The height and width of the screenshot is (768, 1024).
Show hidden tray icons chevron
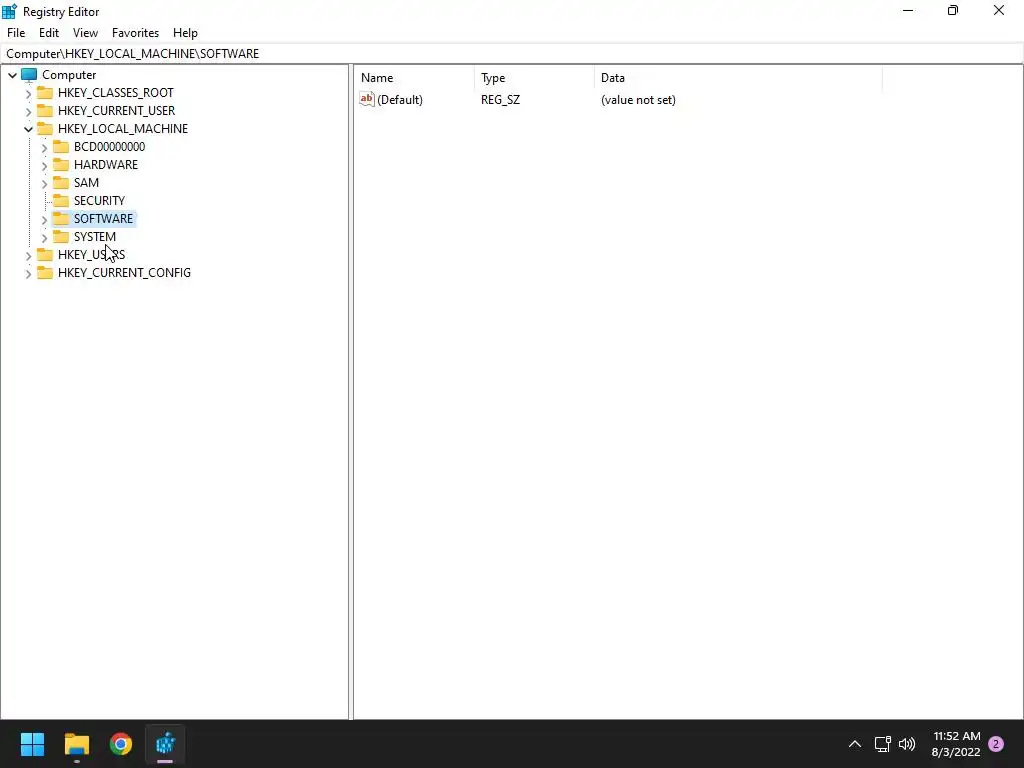[x=854, y=744]
